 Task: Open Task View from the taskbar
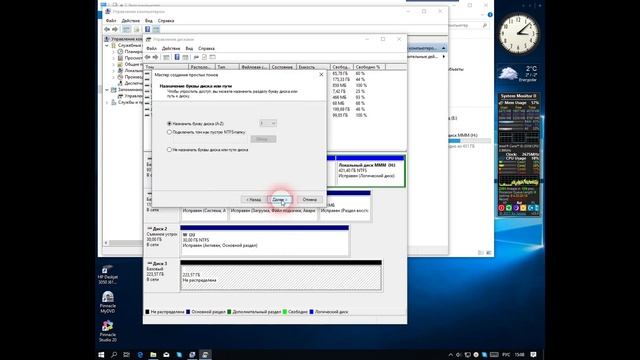point(127,355)
